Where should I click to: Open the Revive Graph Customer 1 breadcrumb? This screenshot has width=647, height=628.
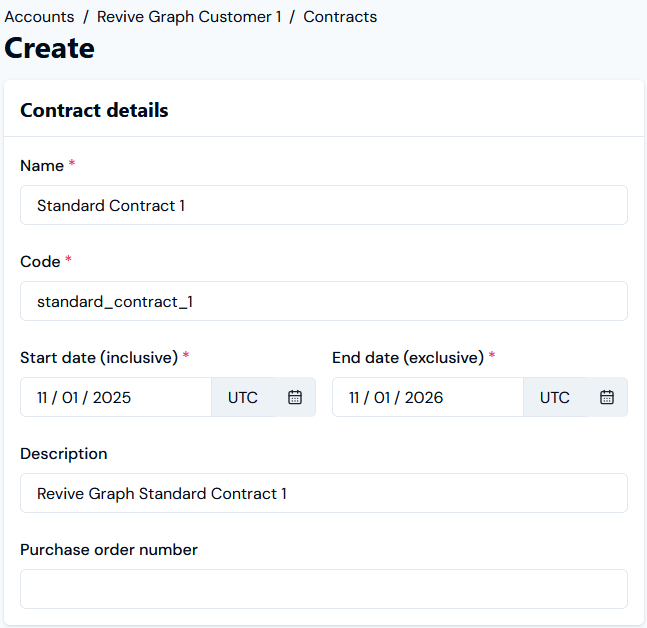pyautogui.click(x=189, y=17)
